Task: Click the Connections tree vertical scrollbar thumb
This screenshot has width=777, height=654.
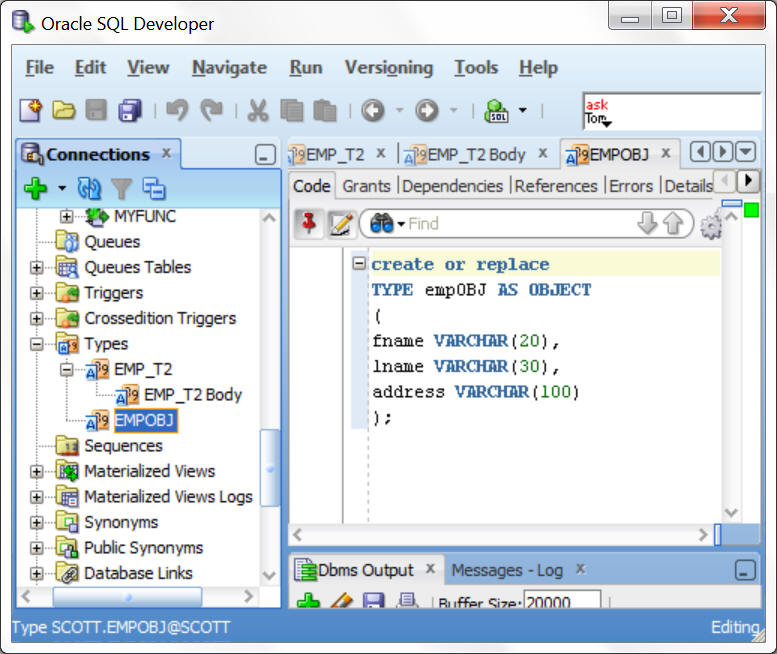Action: click(270, 468)
